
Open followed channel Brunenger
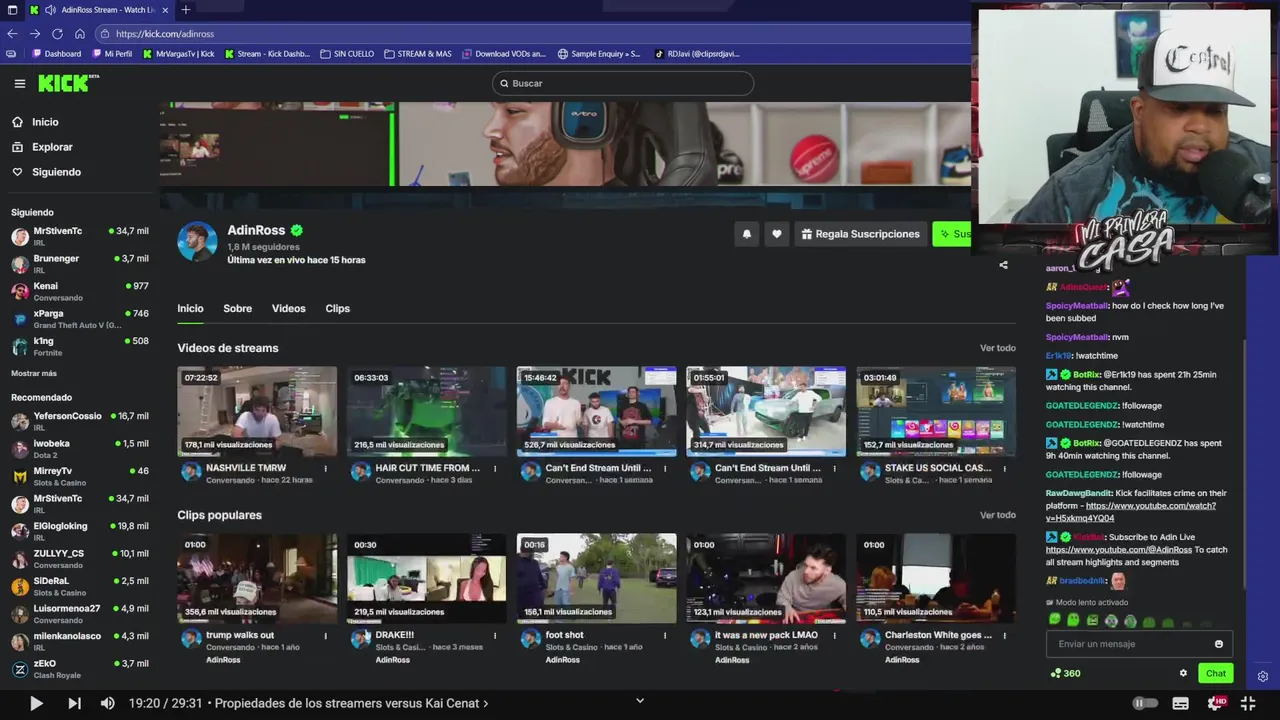80,263
